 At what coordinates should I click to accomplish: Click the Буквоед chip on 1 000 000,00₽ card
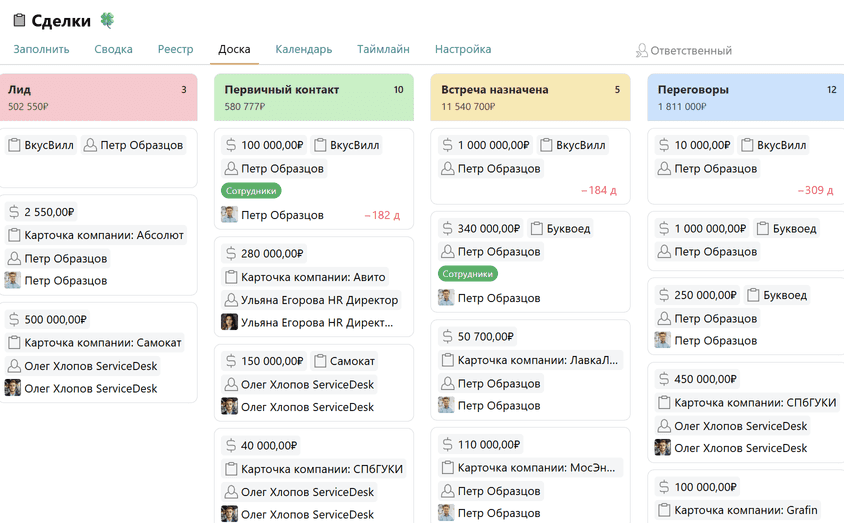785,229
